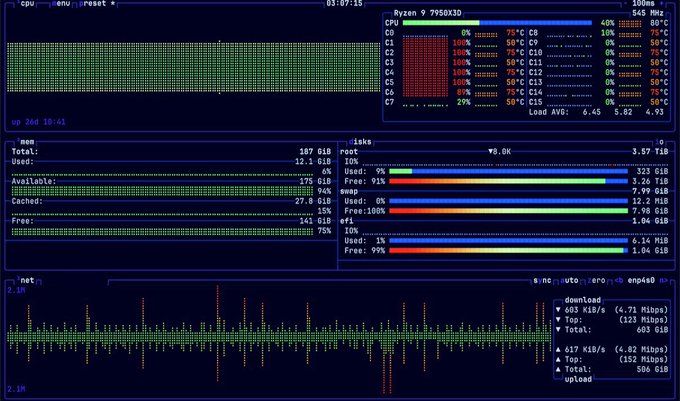Click the efi Free 99% bar

(508, 251)
